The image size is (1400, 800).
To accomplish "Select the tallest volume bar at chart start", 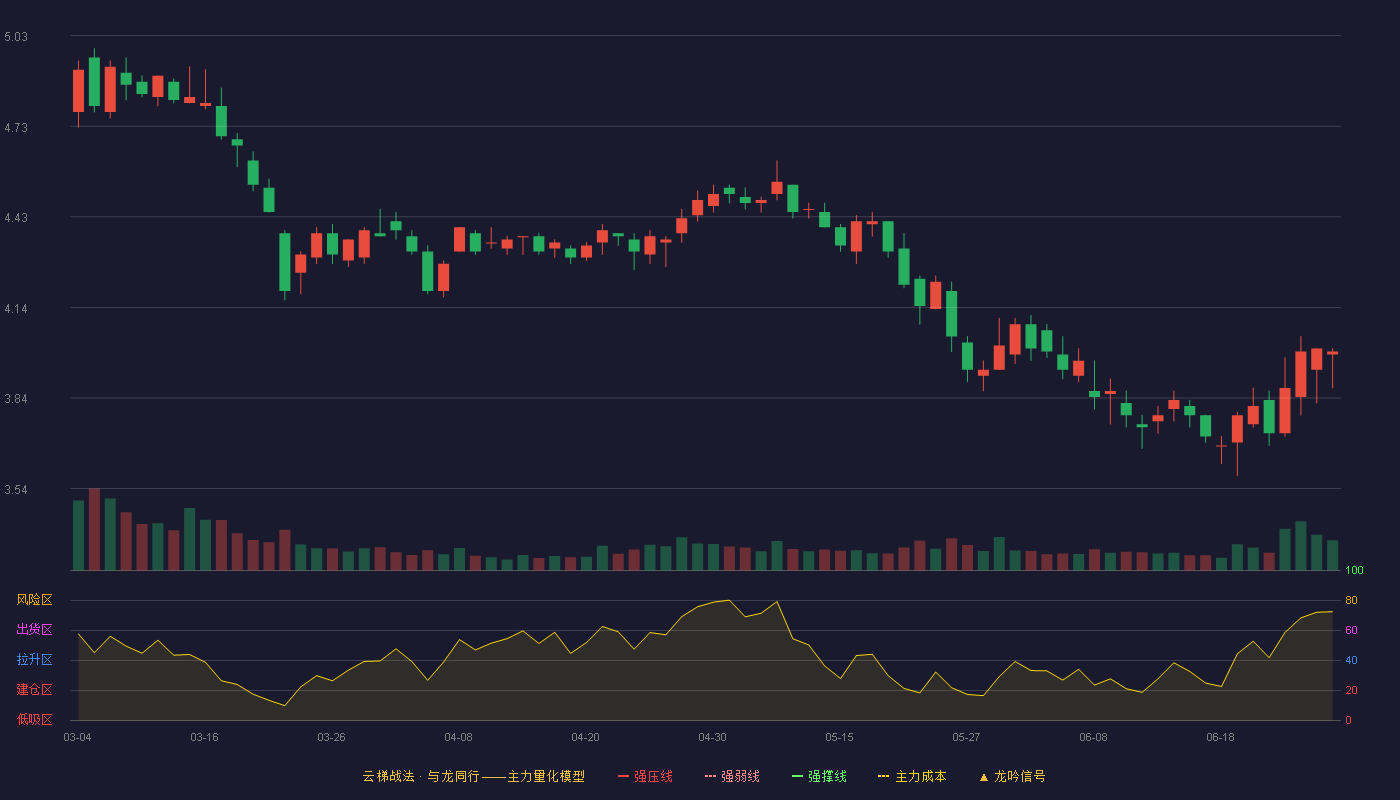I will tap(94, 529).
